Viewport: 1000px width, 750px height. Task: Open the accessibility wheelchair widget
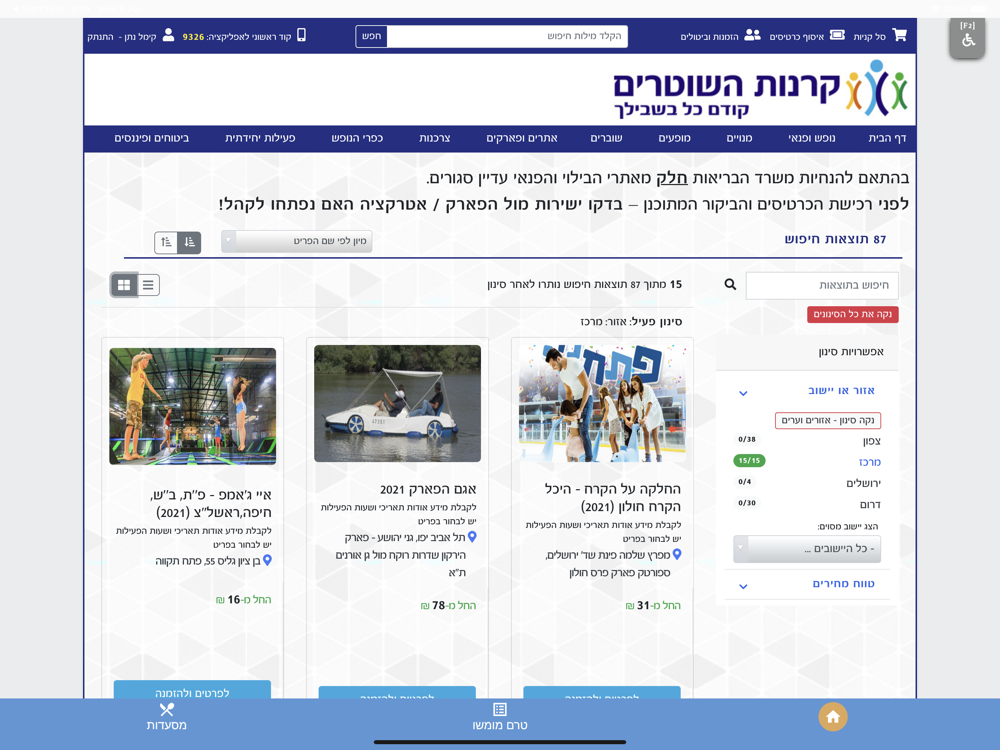967,38
